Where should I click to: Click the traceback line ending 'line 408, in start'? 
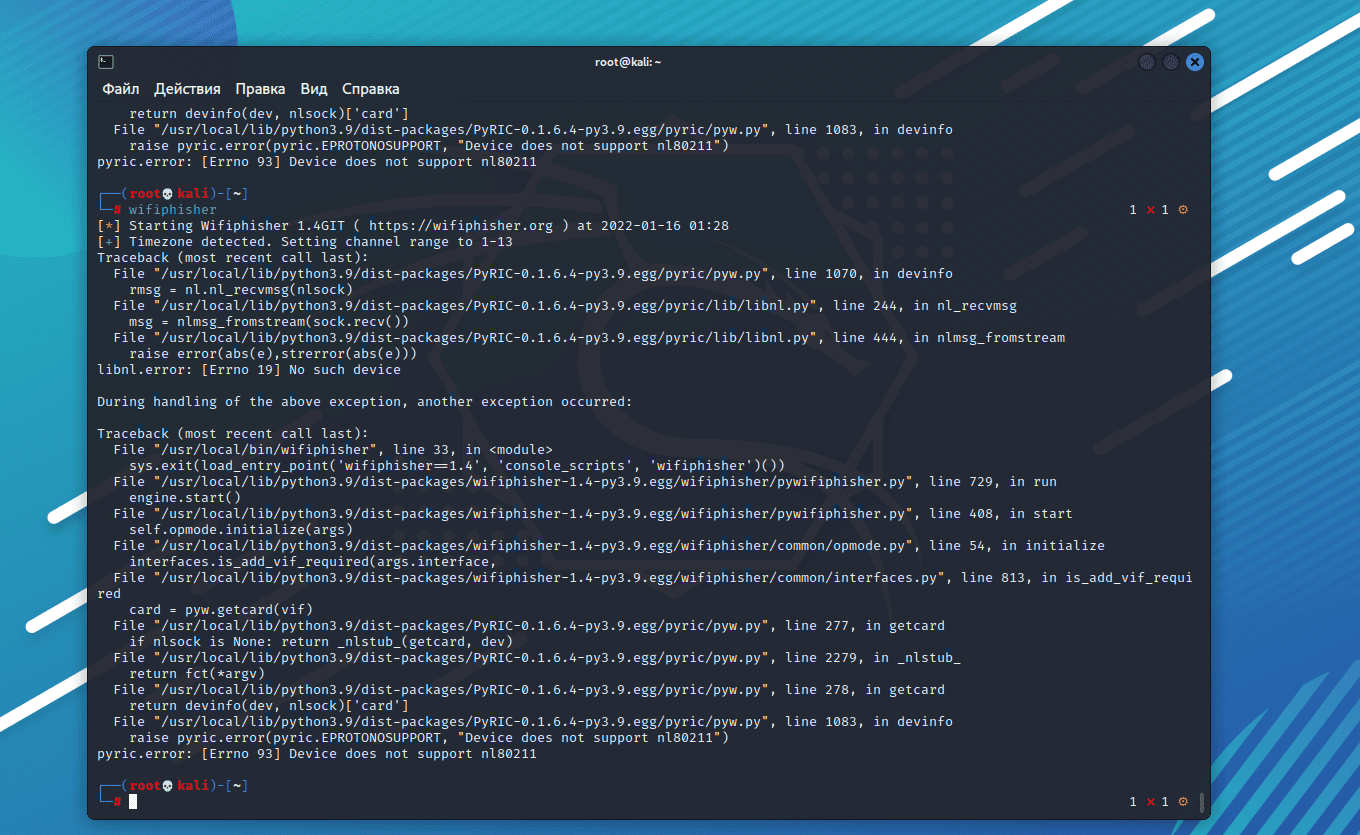593,514
